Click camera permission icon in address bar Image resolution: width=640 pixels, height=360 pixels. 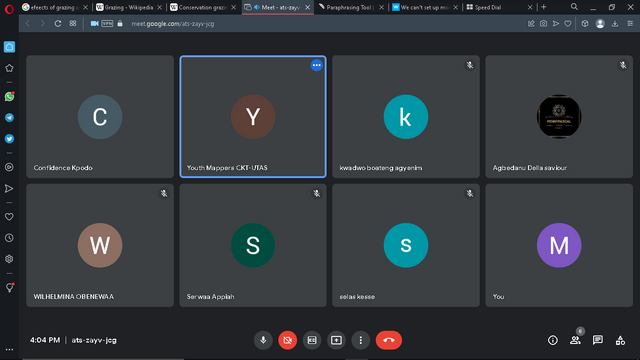(x=94, y=24)
